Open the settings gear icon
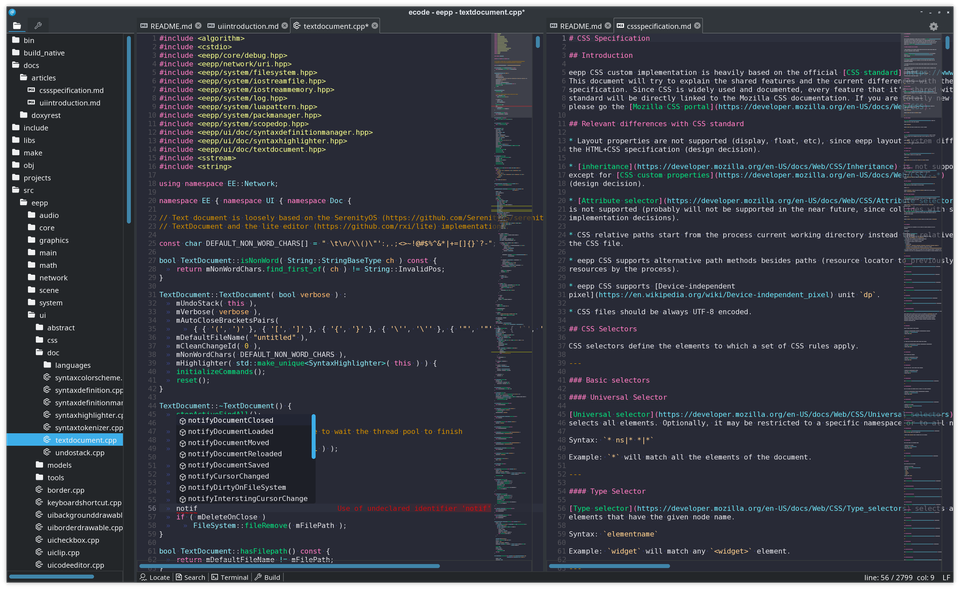Viewport: 960px width, 589px height. coord(933,26)
